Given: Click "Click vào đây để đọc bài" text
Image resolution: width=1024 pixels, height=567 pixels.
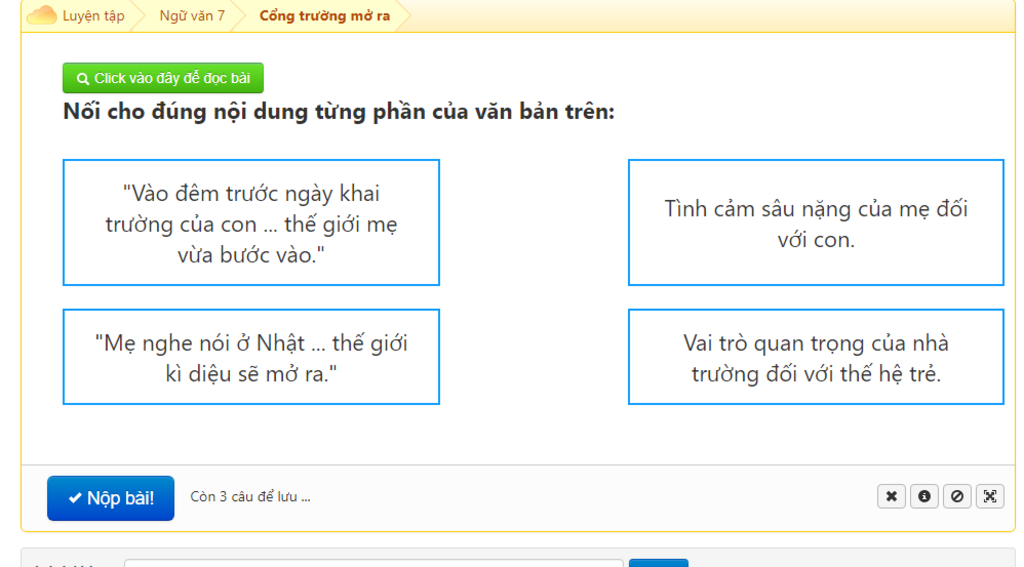Looking at the screenshot, I should pos(172,78).
